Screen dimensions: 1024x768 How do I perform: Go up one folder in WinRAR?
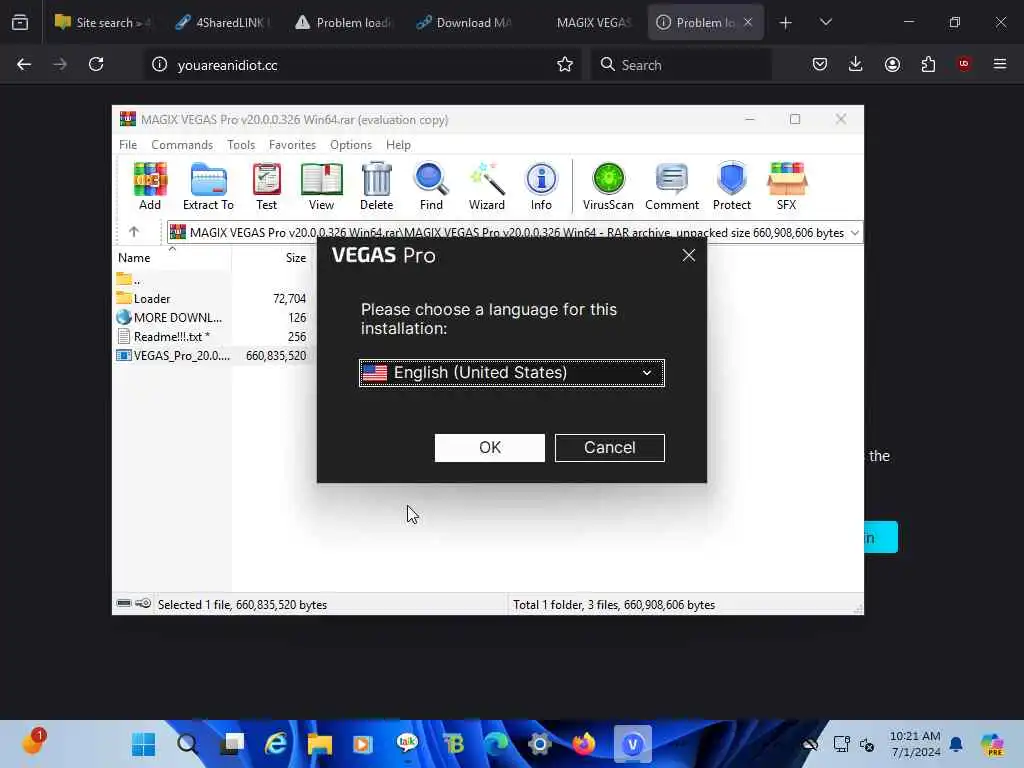[x=134, y=232]
